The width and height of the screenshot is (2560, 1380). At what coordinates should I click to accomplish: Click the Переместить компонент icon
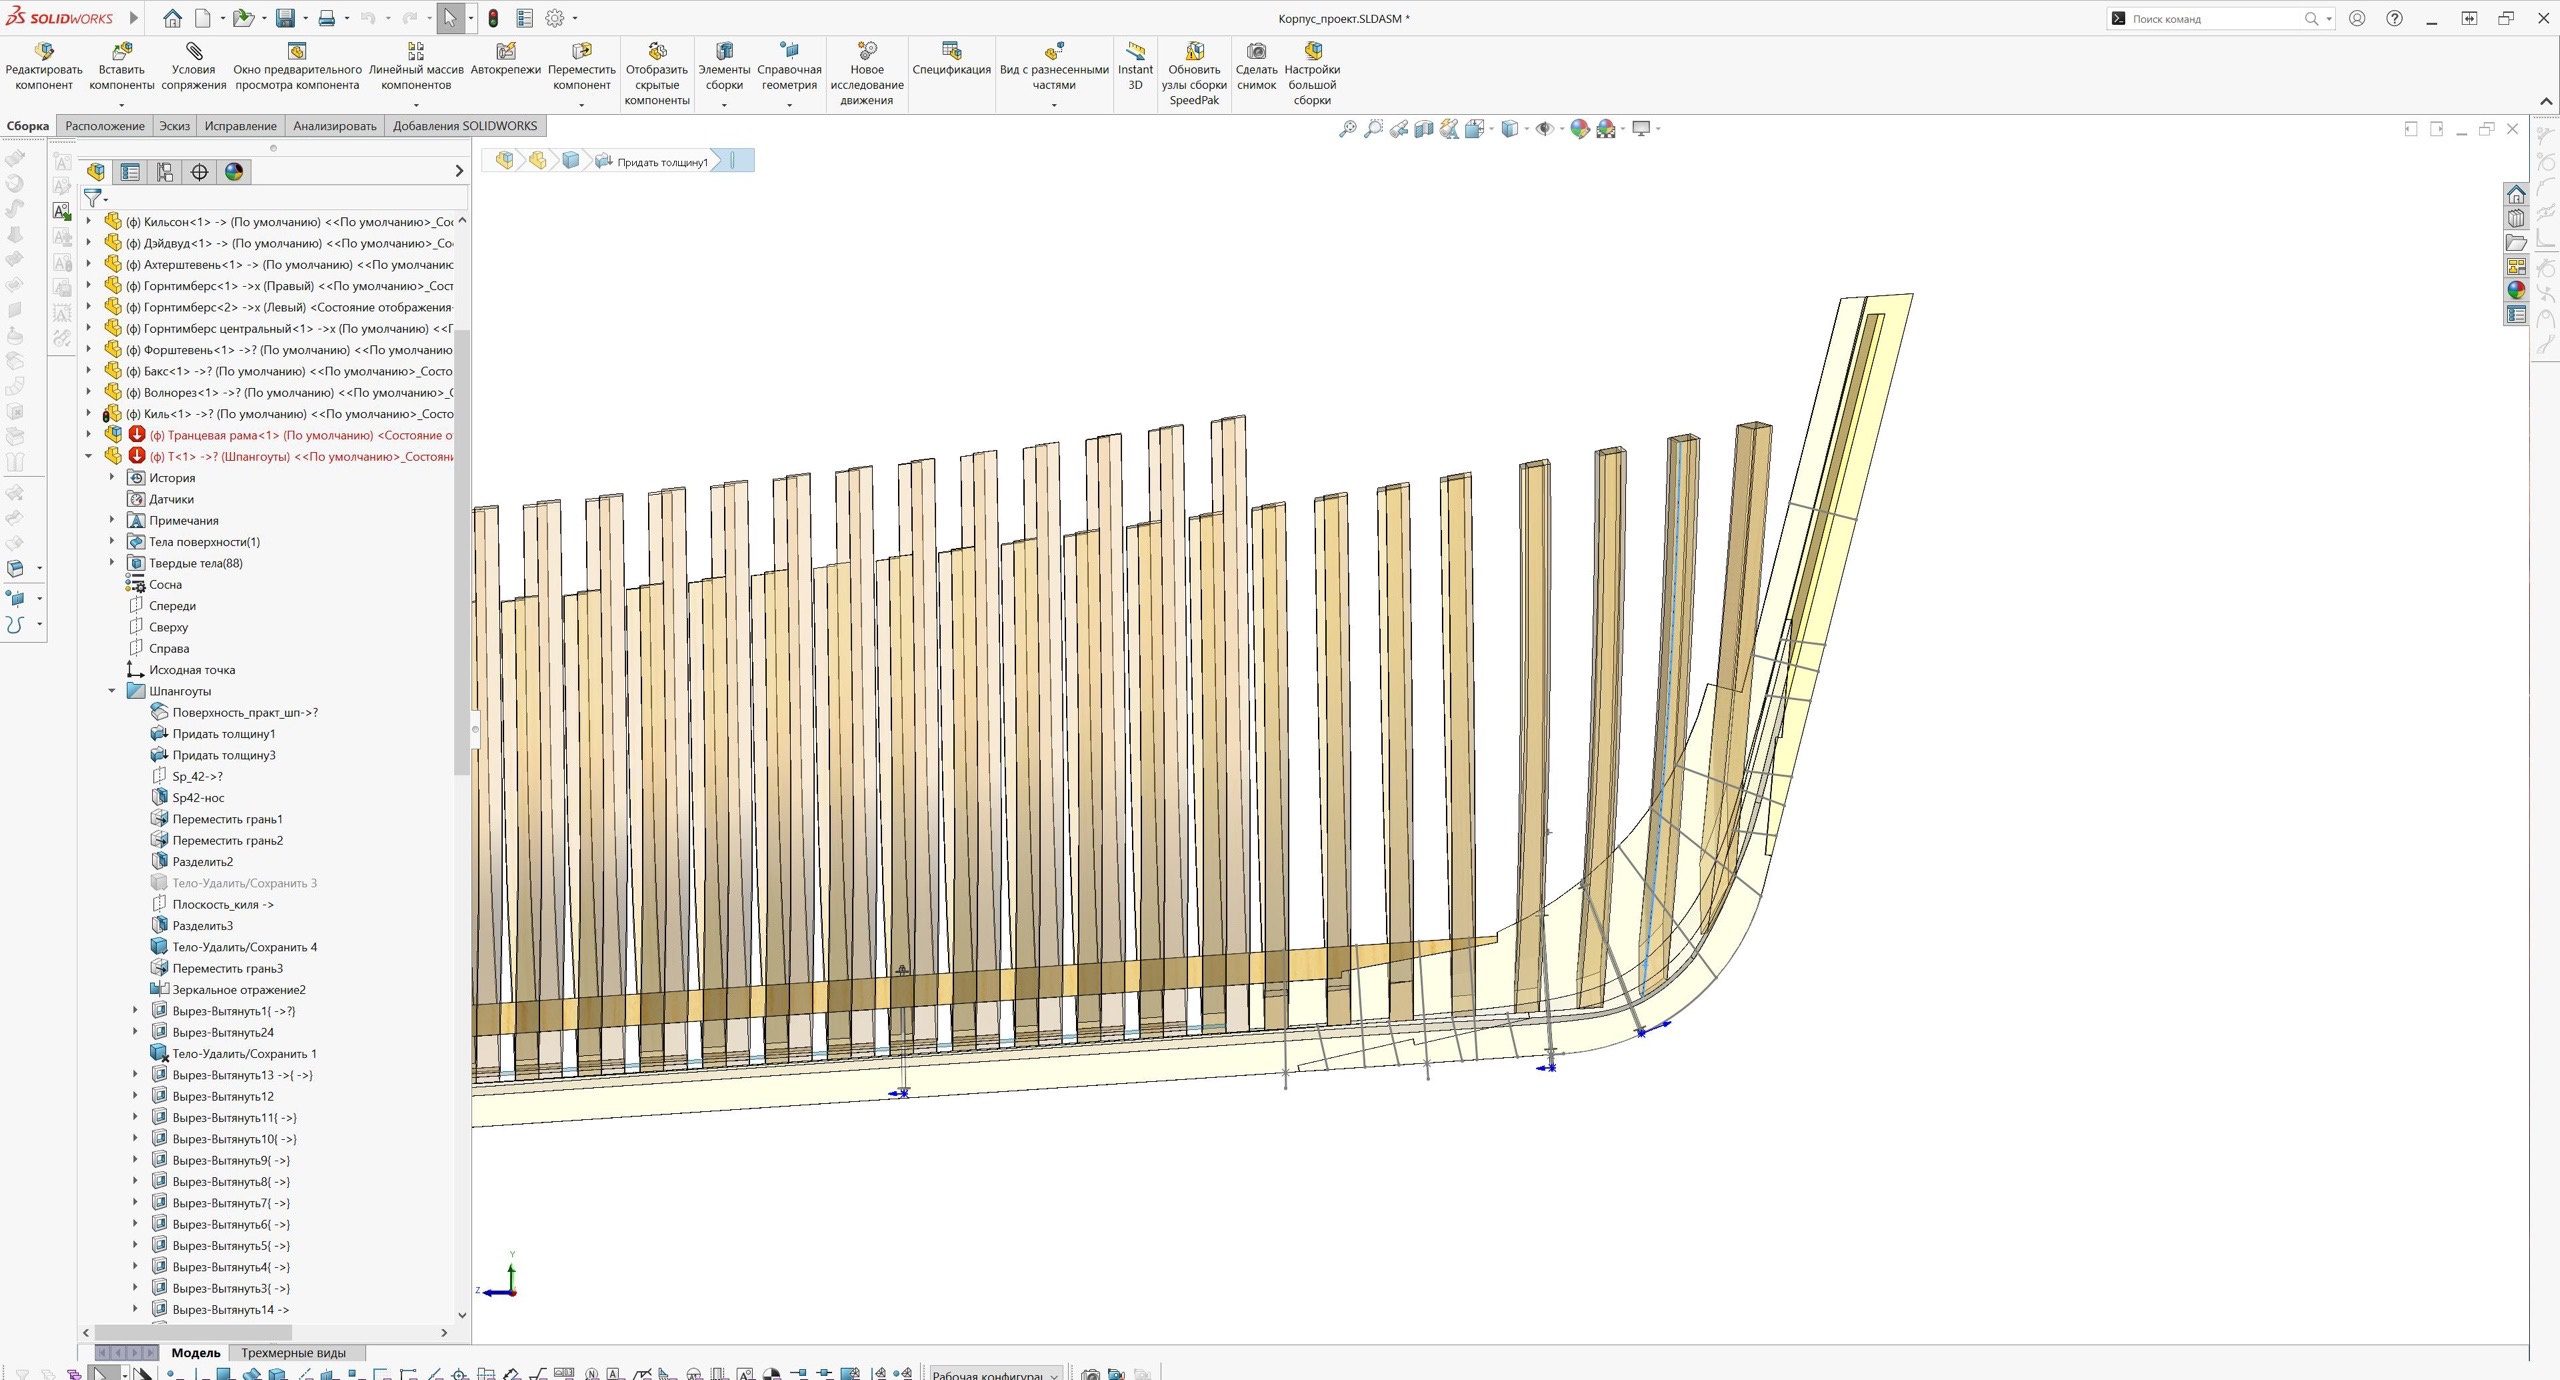(x=581, y=52)
